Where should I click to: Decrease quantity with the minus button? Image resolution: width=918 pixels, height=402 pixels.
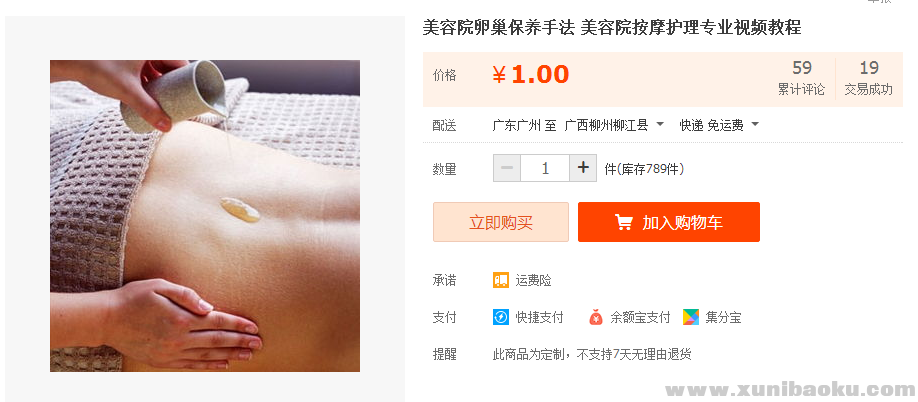point(507,168)
